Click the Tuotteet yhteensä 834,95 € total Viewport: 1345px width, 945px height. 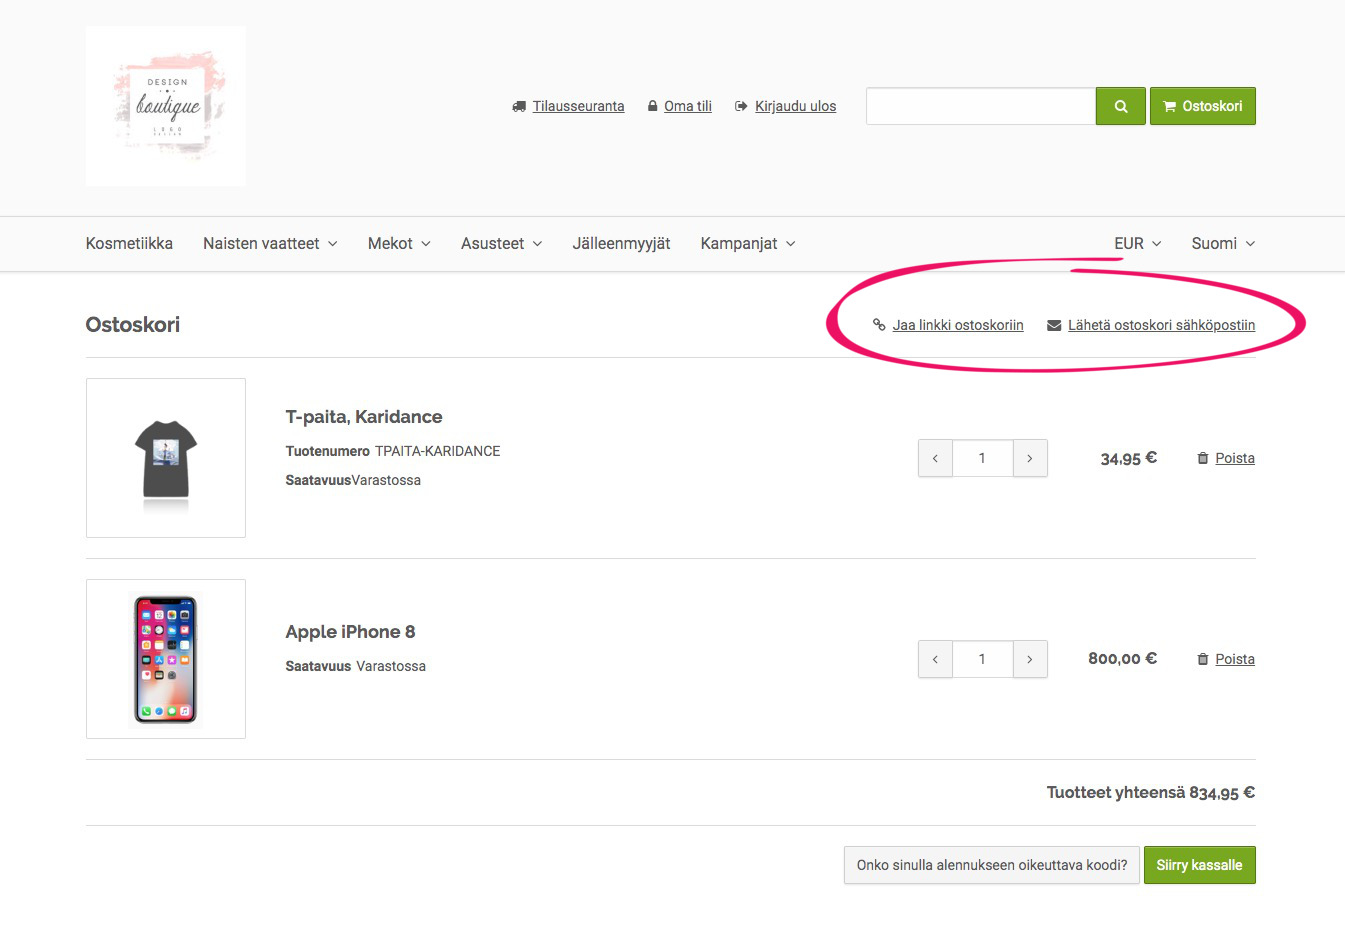1150,793
